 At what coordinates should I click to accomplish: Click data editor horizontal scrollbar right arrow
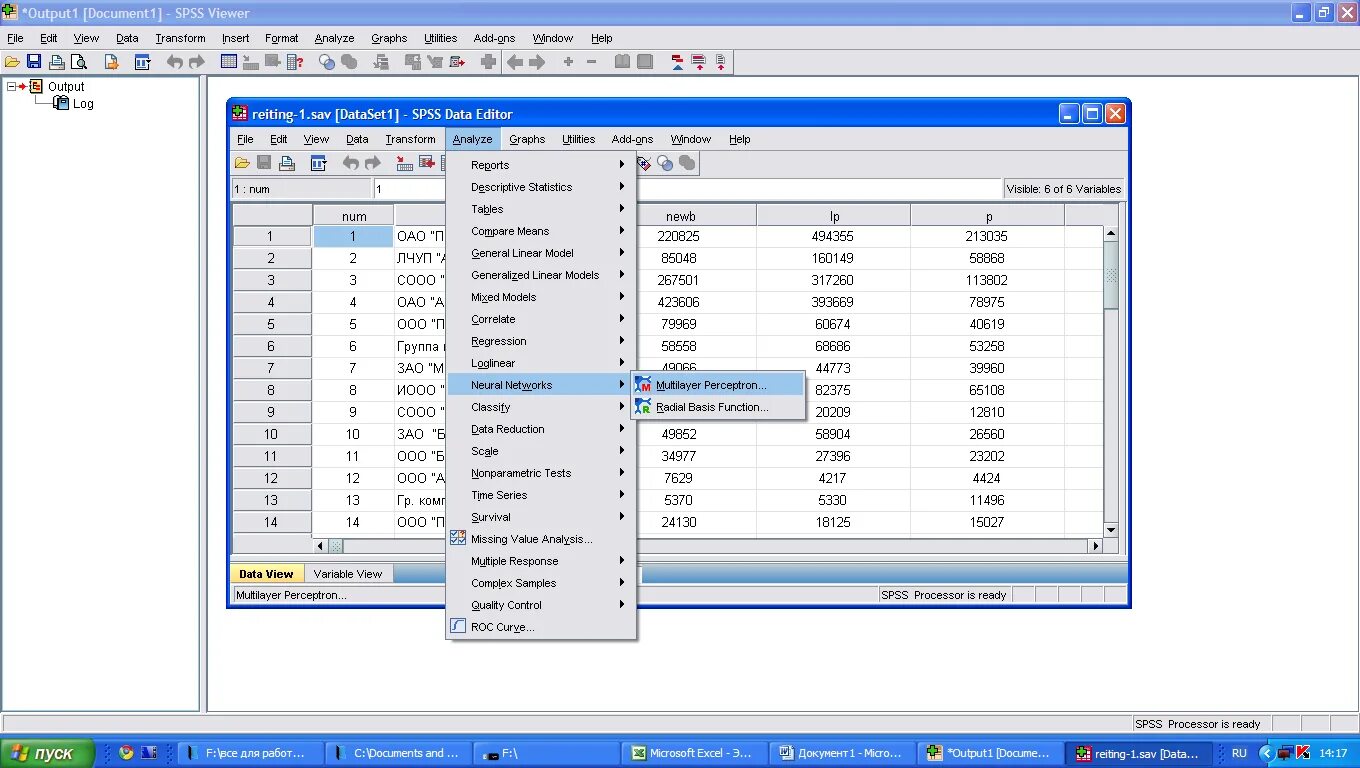(x=1096, y=546)
